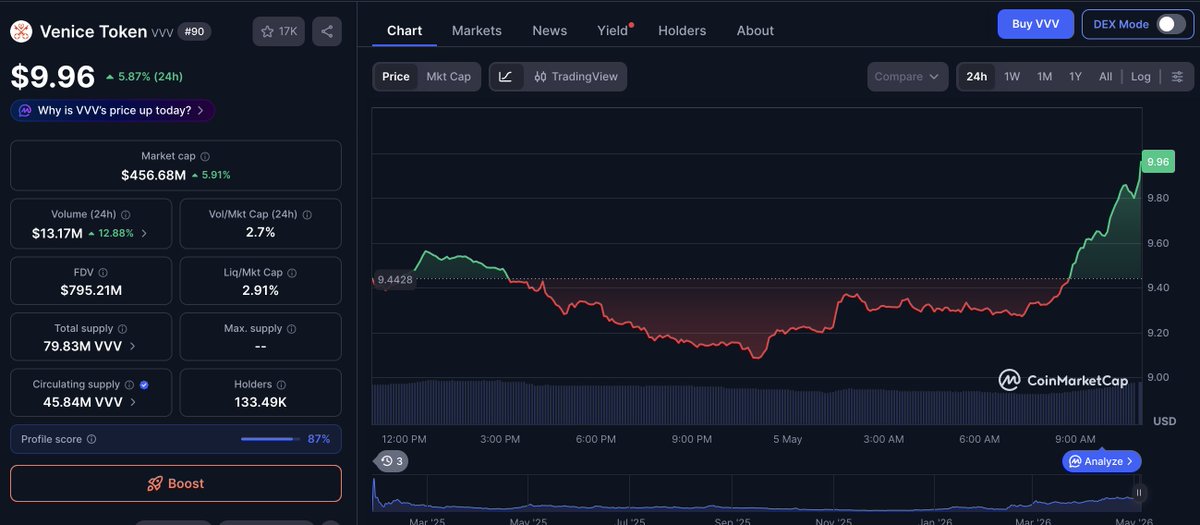Switch to TradingView chart
This screenshot has width=1200, height=525.
click(576, 77)
